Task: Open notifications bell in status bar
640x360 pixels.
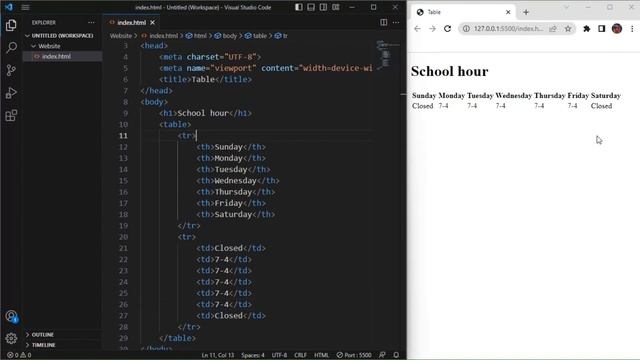Action: (396, 355)
